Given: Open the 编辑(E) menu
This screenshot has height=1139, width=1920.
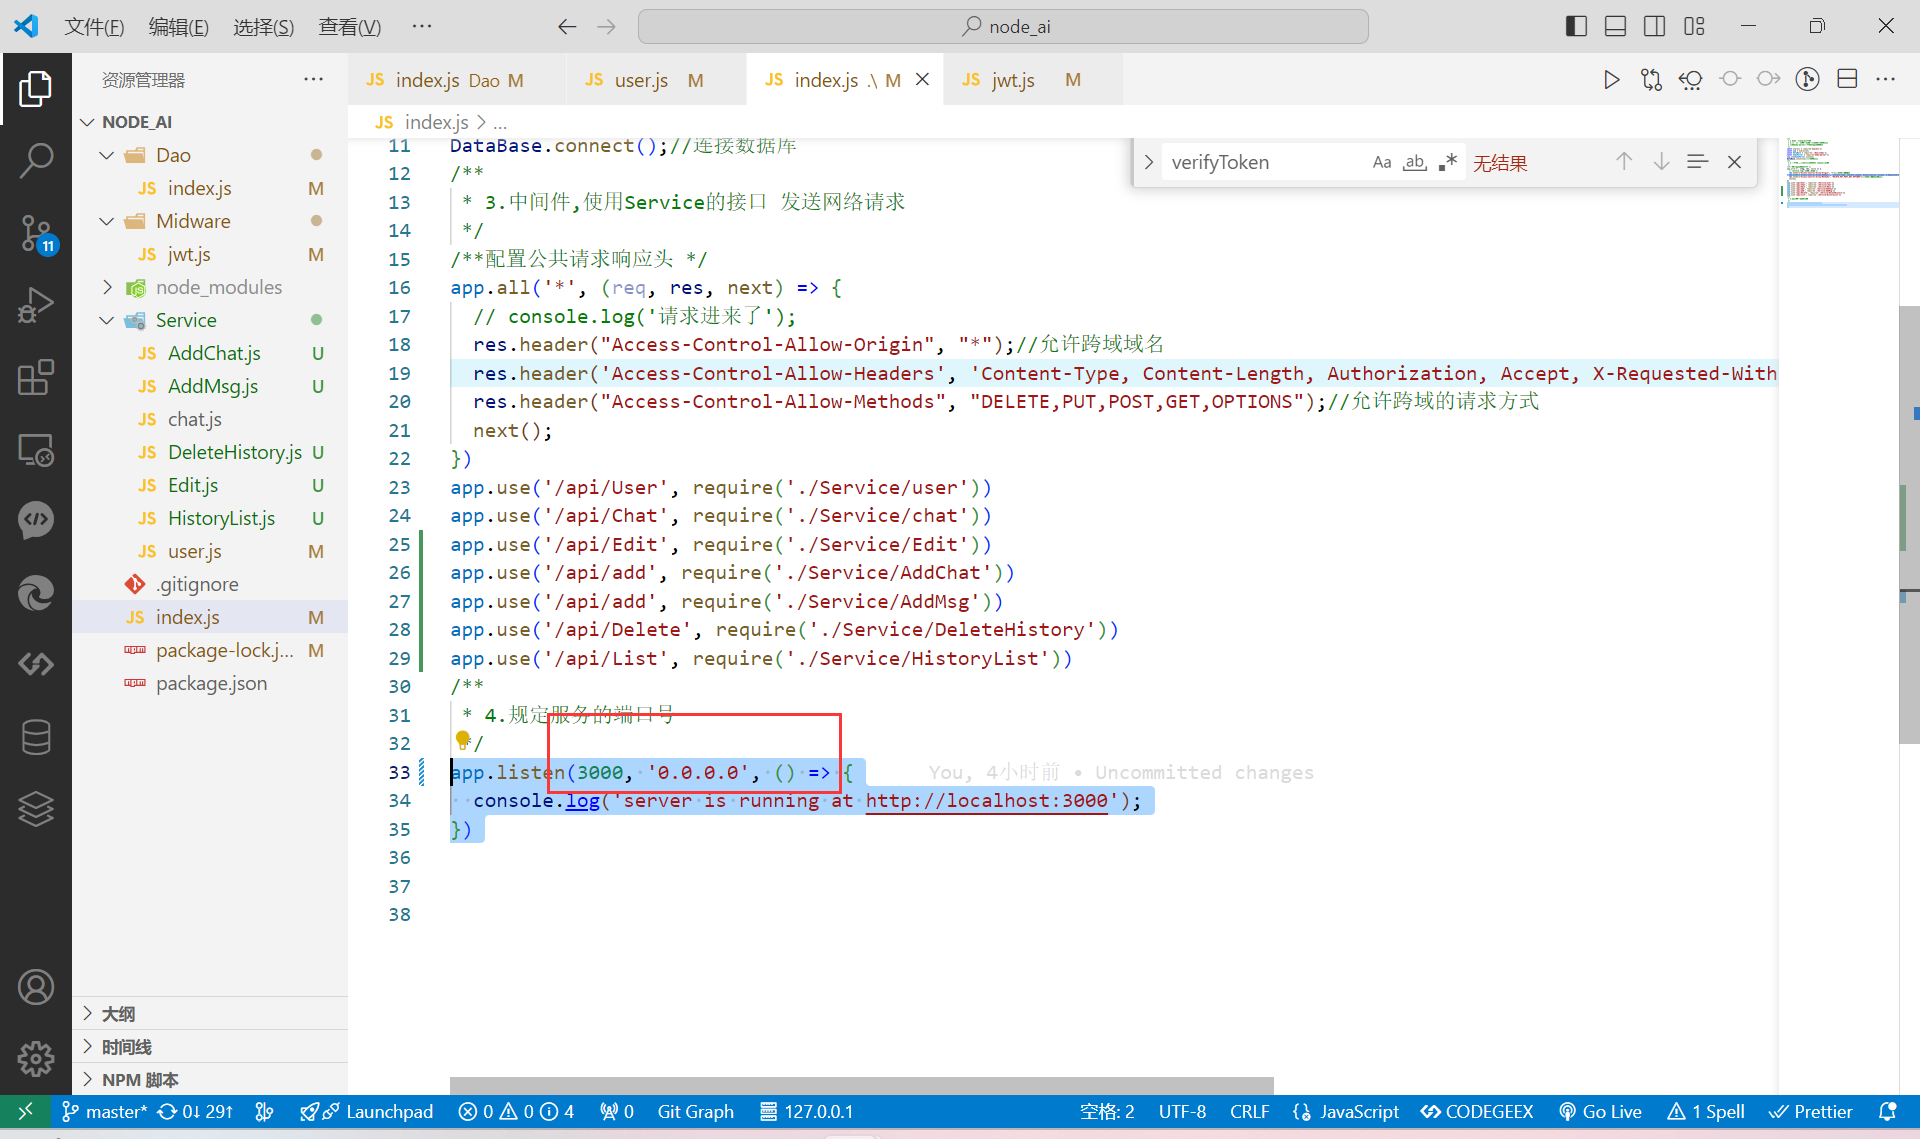Looking at the screenshot, I should [x=178, y=27].
